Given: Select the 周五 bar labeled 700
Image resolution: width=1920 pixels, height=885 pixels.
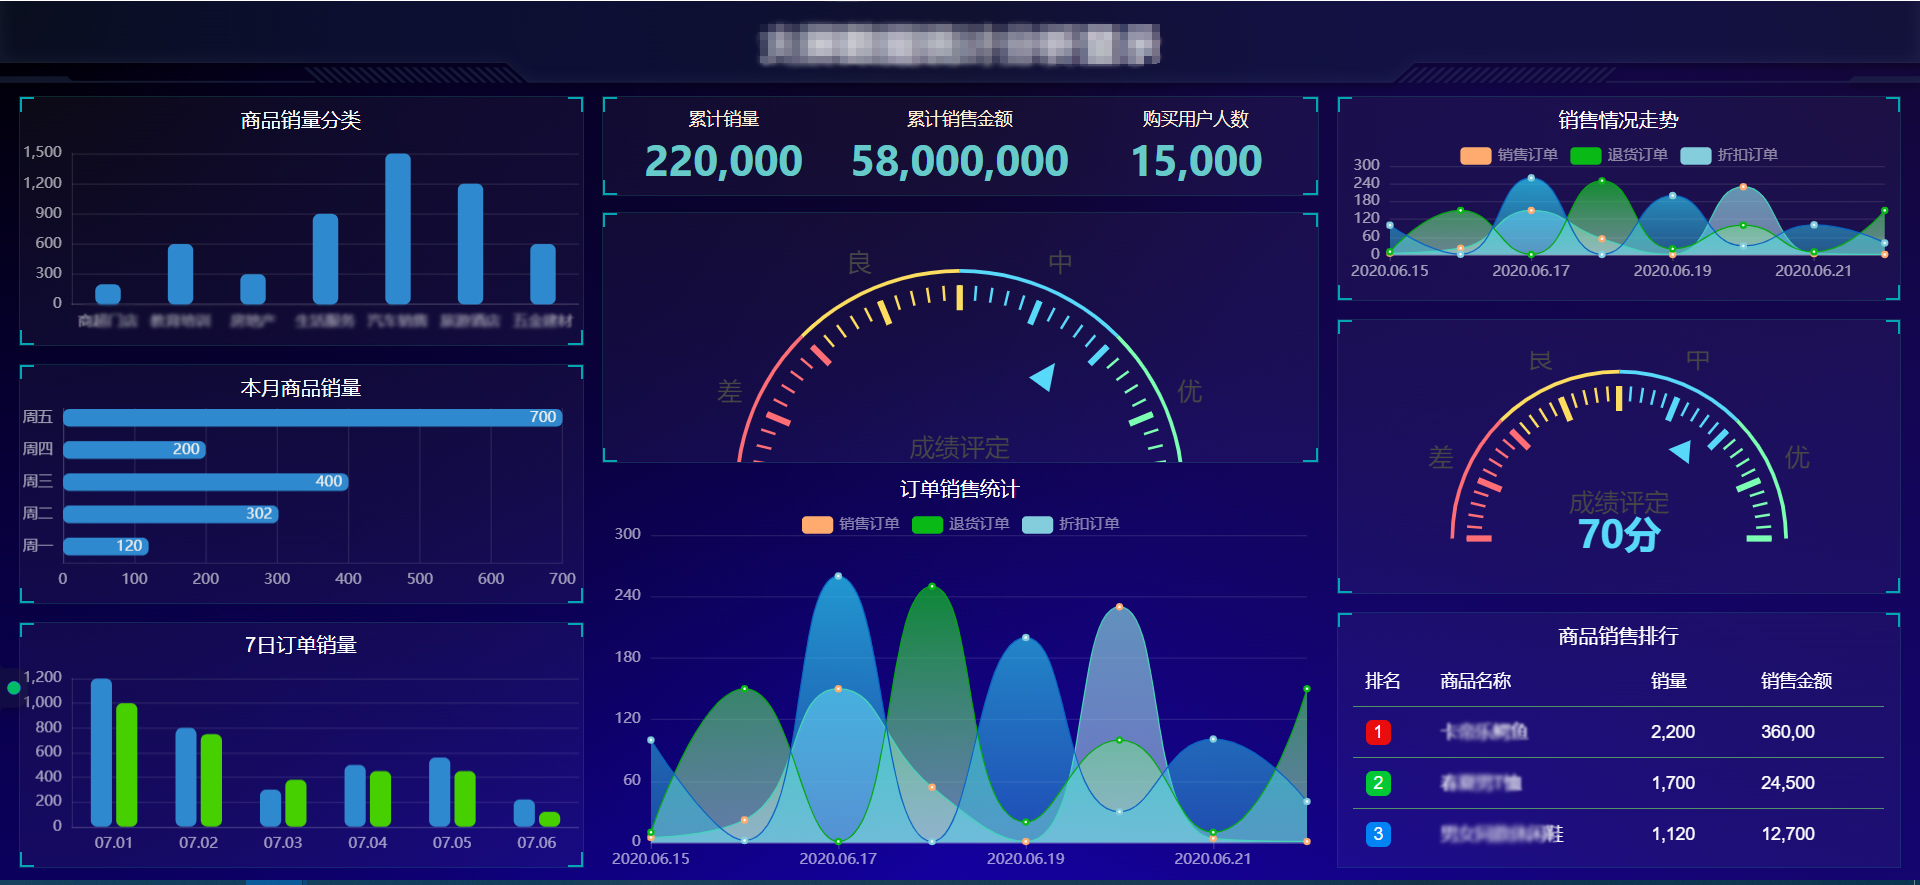Looking at the screenshot, I should (x=313, y=417).
